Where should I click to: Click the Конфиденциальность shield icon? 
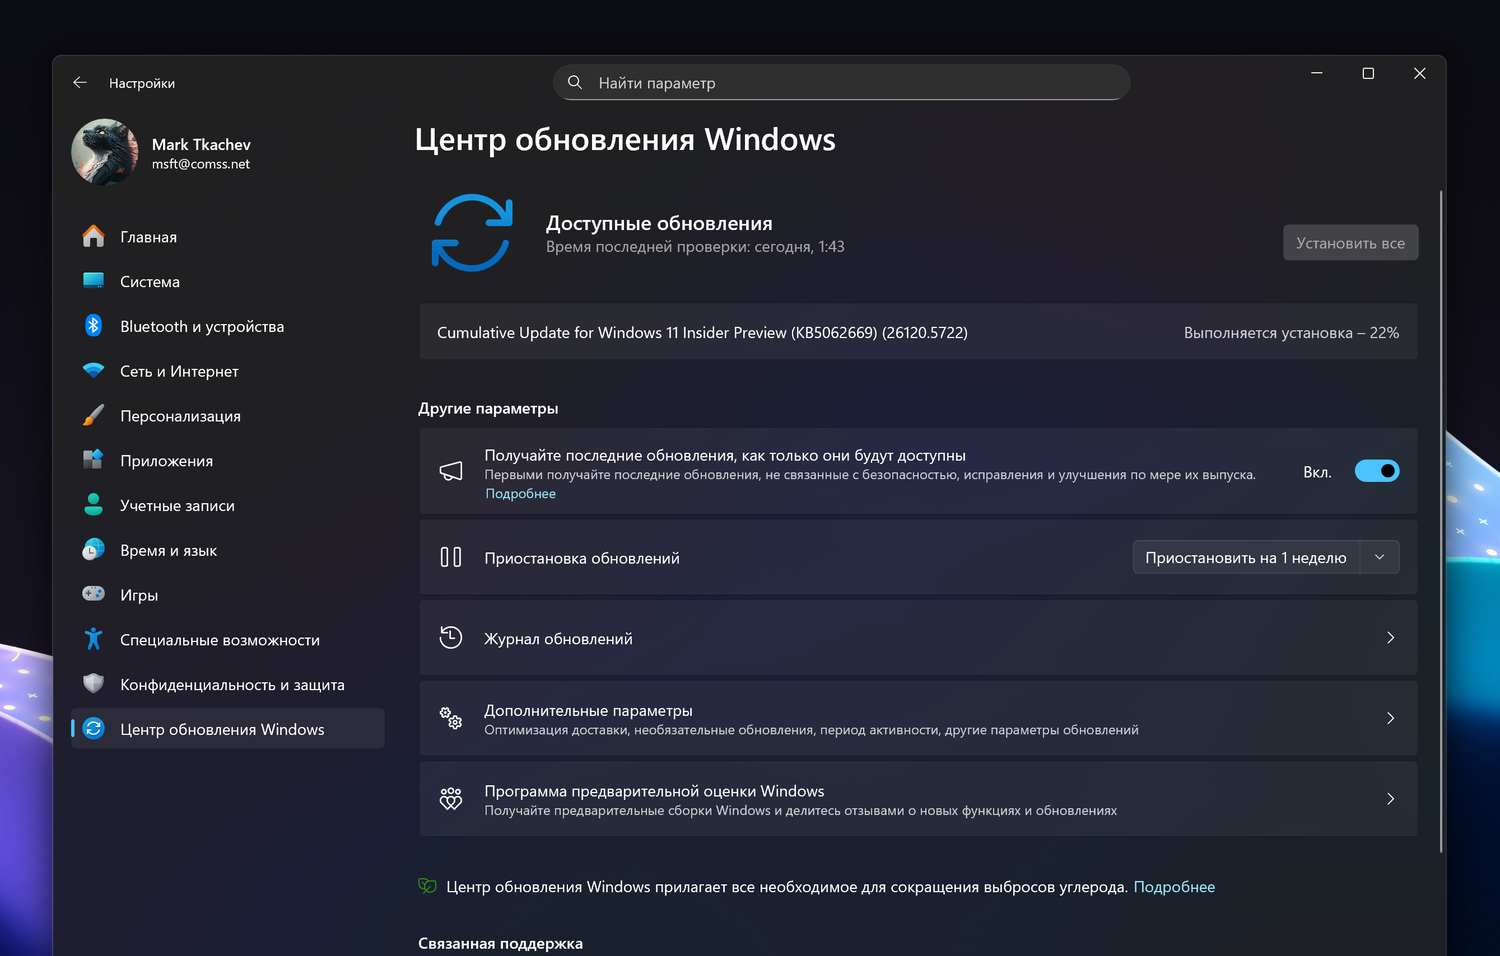tap(93, 684)
